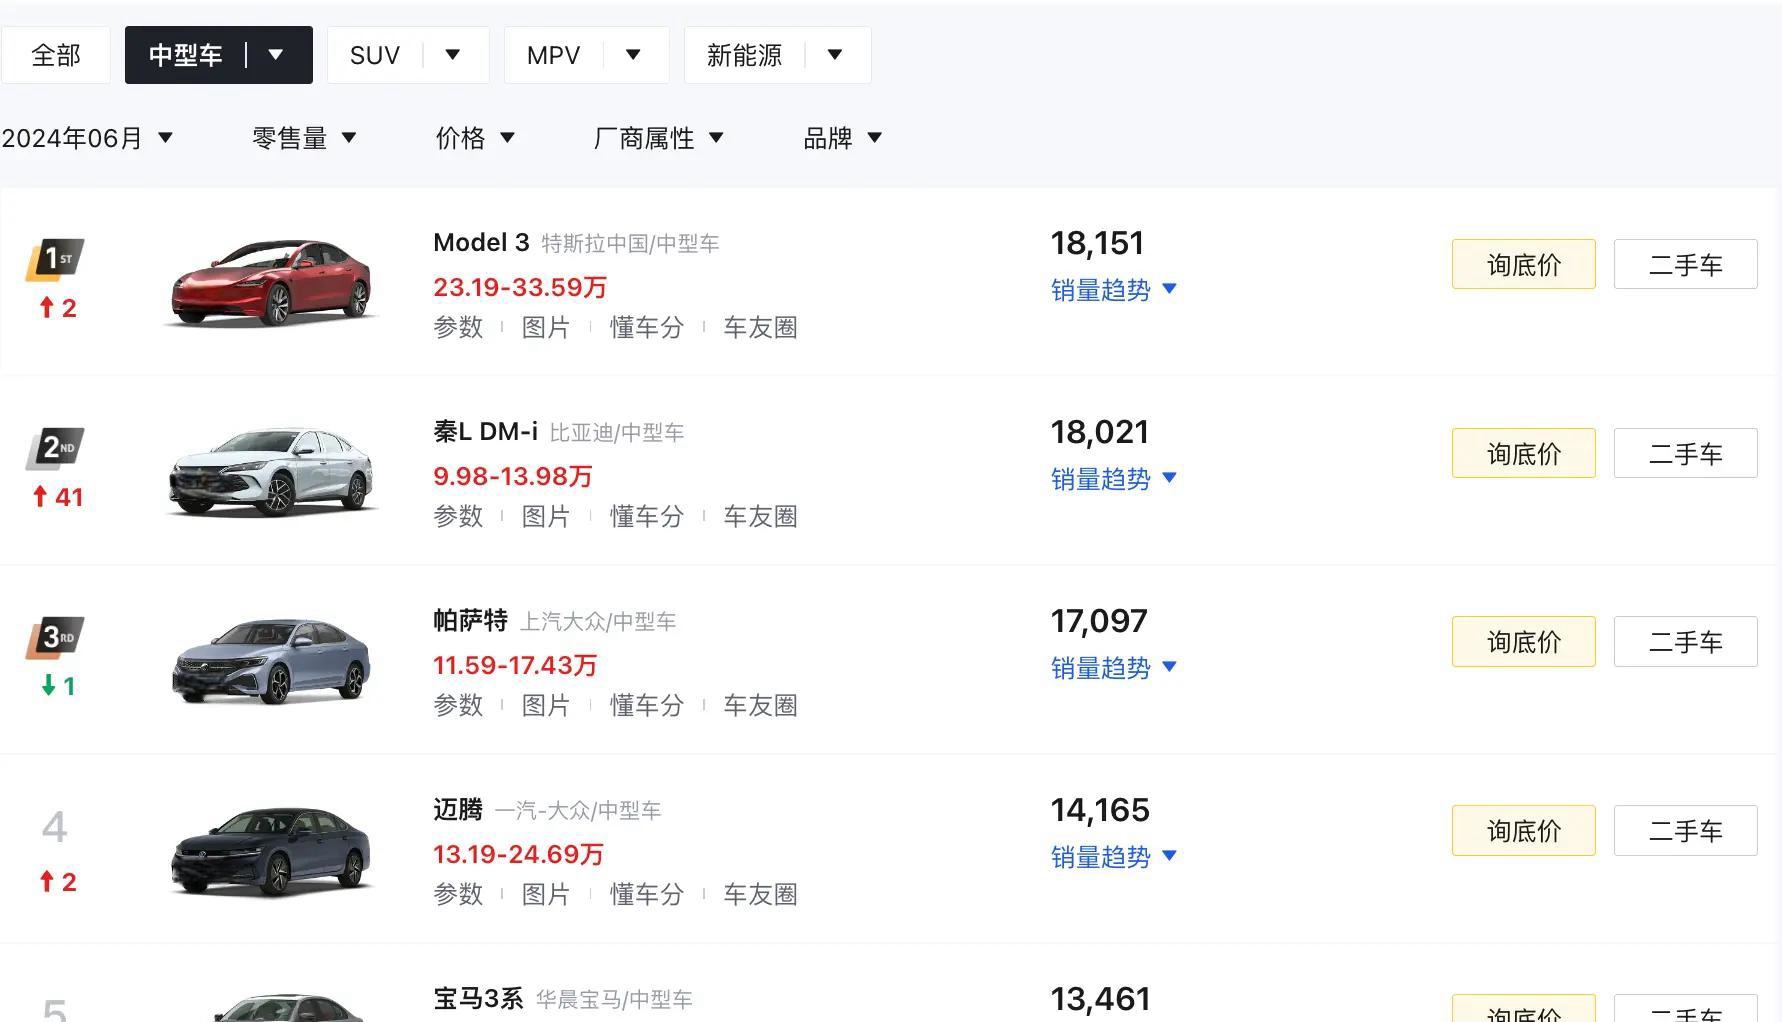Open the 秦L DM-i car thumbnail
The image size is (1782, 1022).
(x=271, y=472)
